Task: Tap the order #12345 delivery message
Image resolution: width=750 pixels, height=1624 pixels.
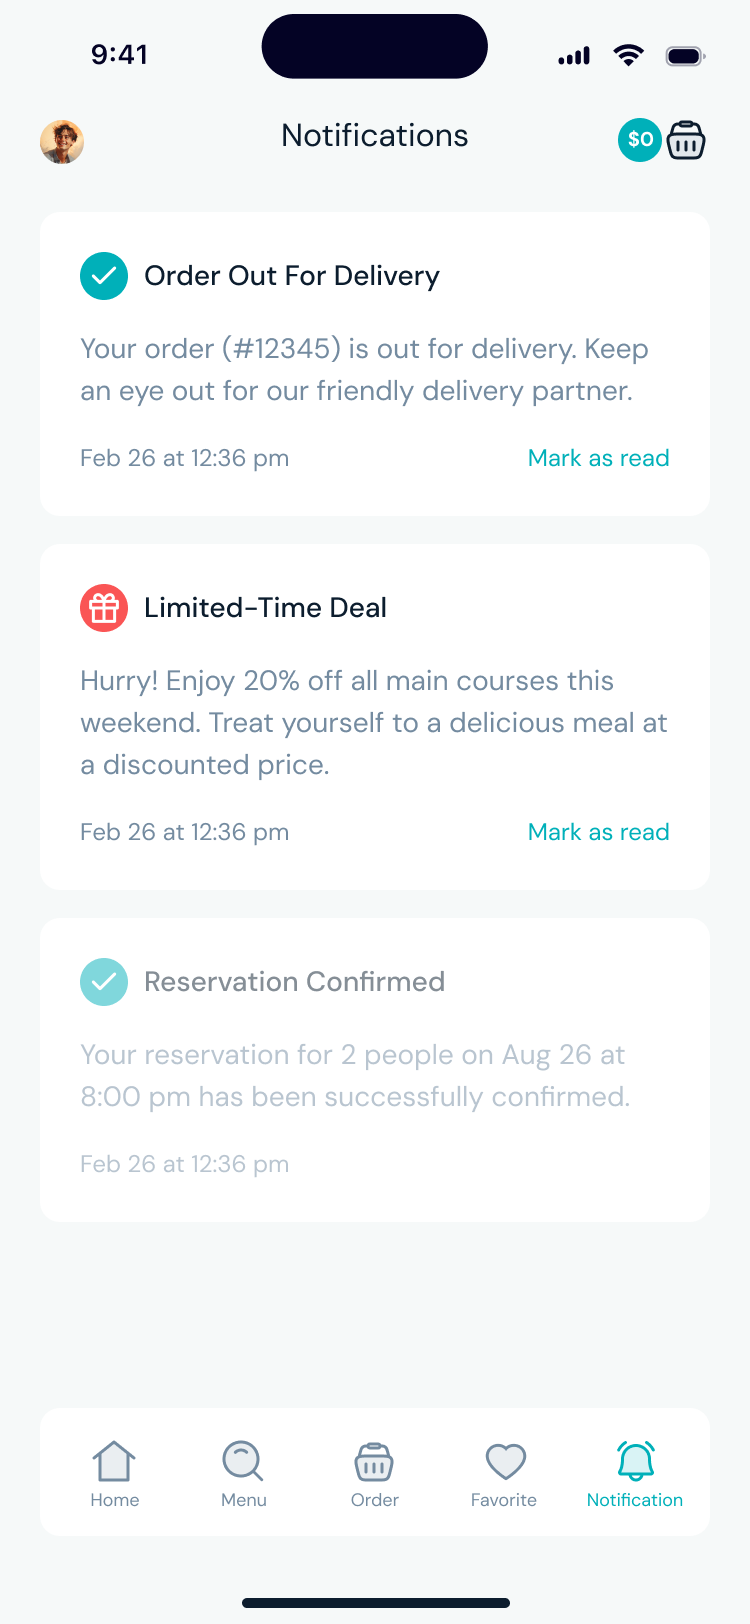Action: click(364, 370)
